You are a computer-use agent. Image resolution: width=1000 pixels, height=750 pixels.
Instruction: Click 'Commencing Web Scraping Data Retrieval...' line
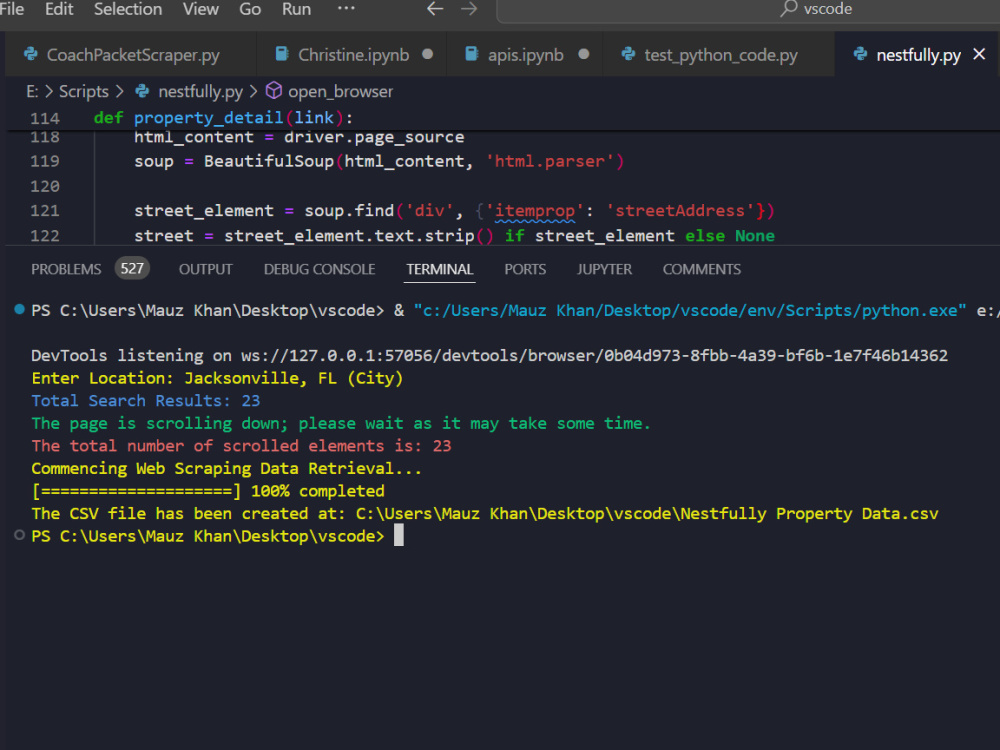coord(226,469)
